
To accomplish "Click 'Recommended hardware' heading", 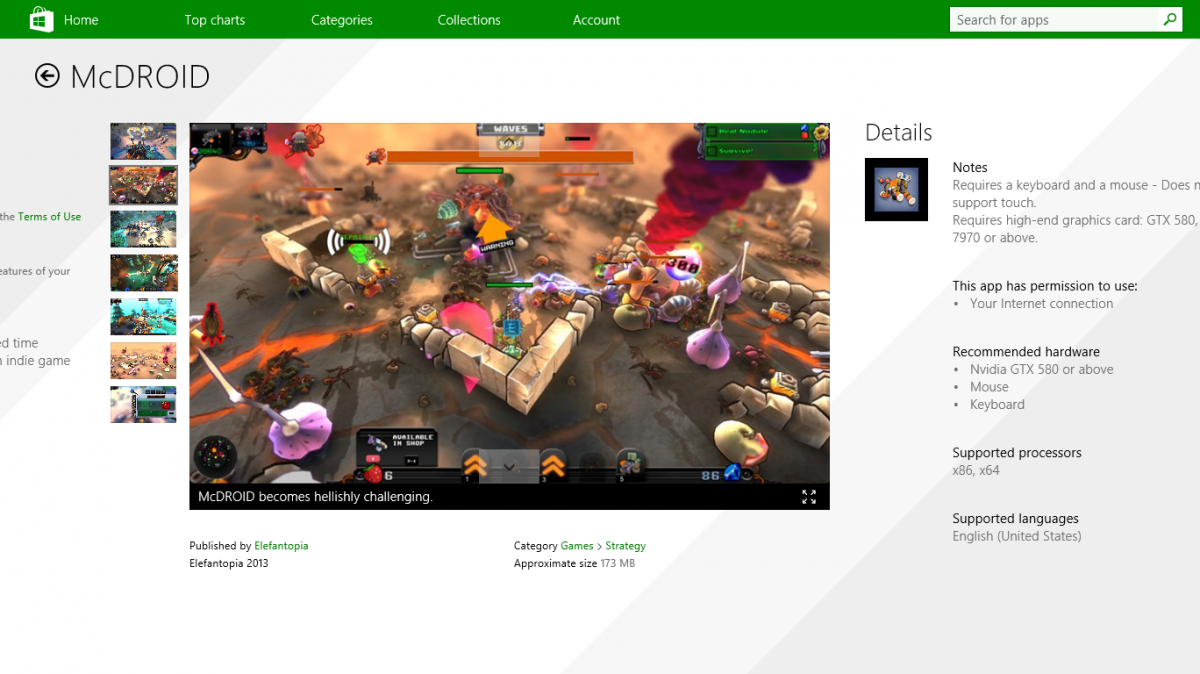I will point(1026,352).
